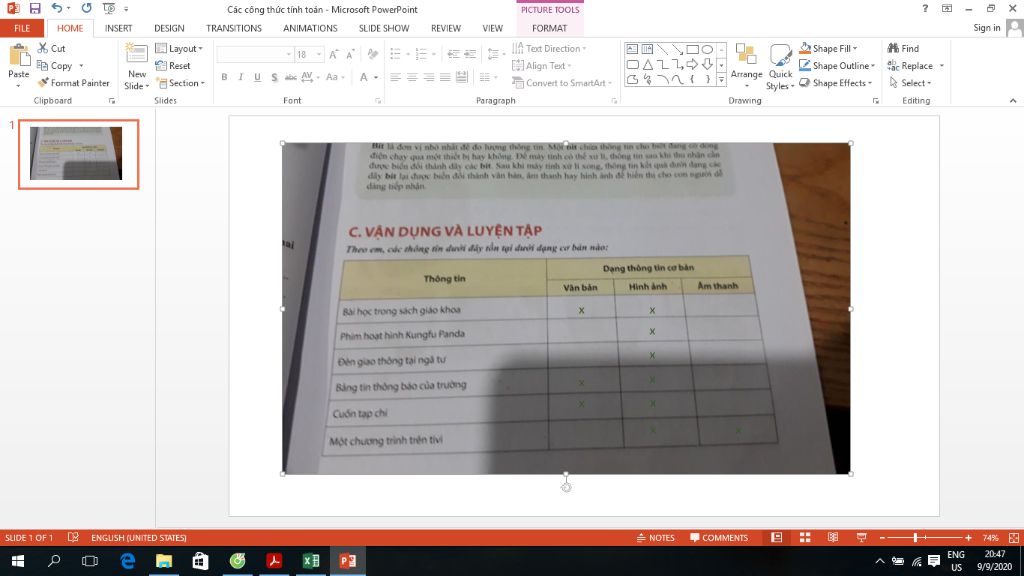Toggle Strikethrough formatting
Screen dimensions: 1024x576
291,77
